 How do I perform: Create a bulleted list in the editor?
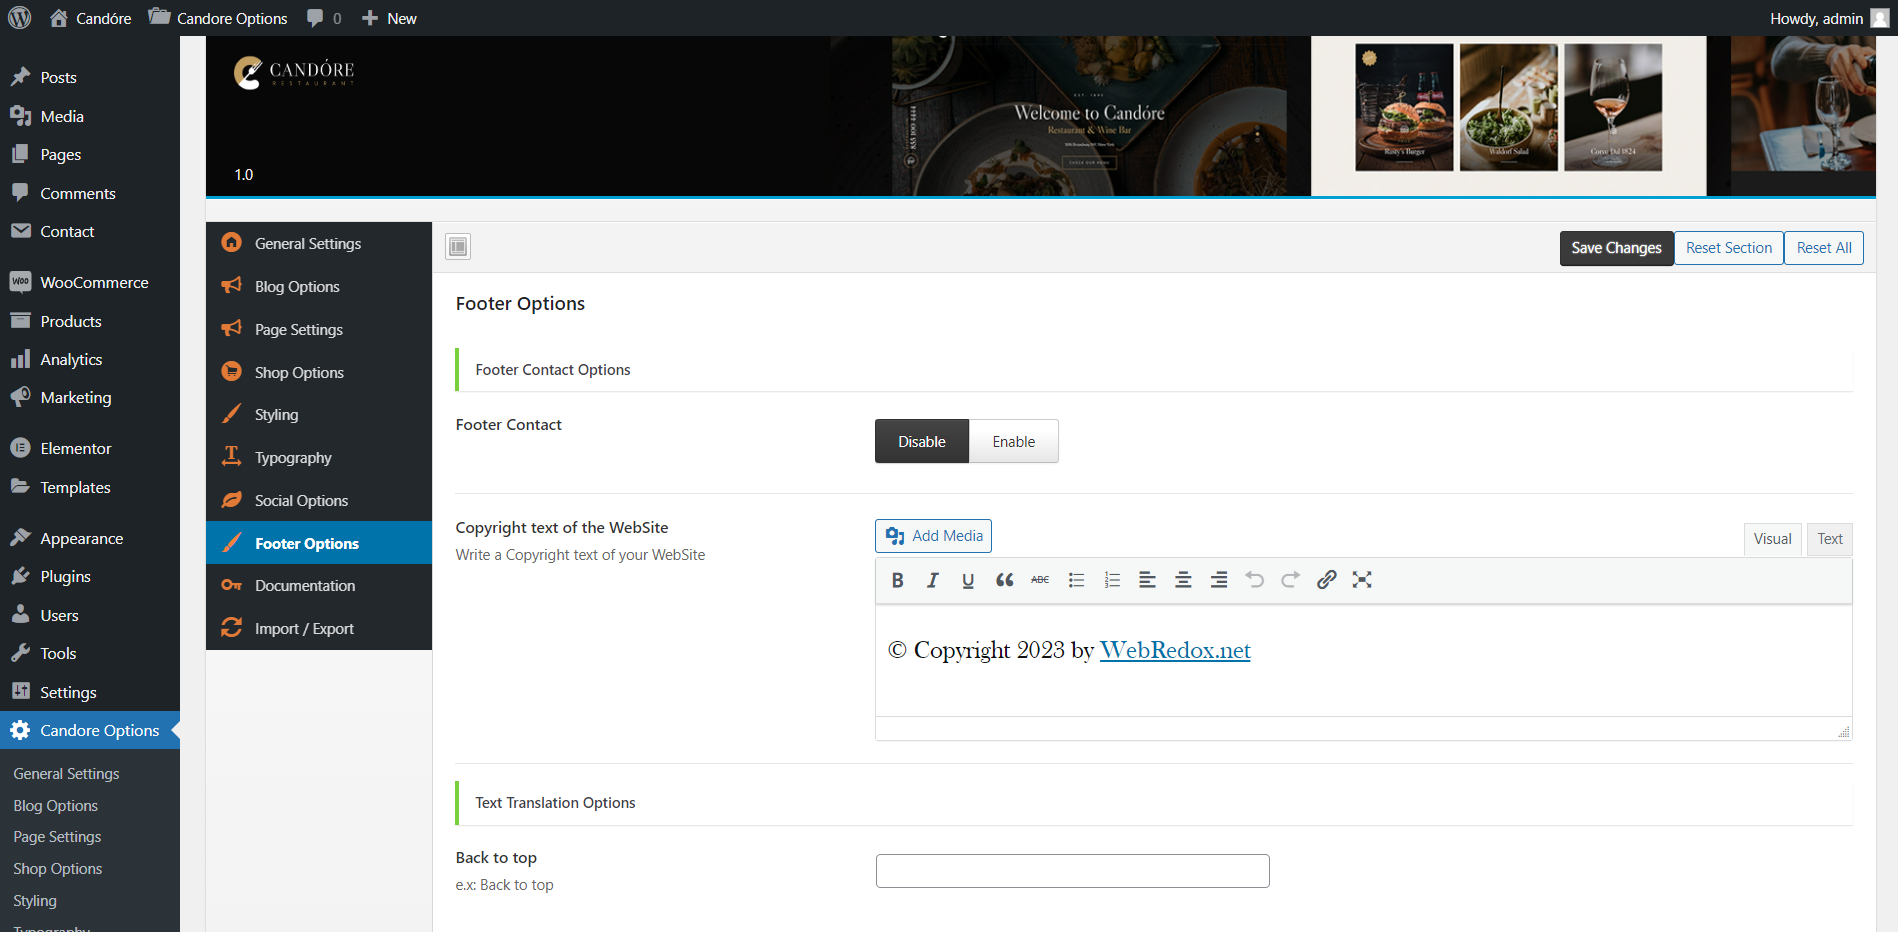1076,580
